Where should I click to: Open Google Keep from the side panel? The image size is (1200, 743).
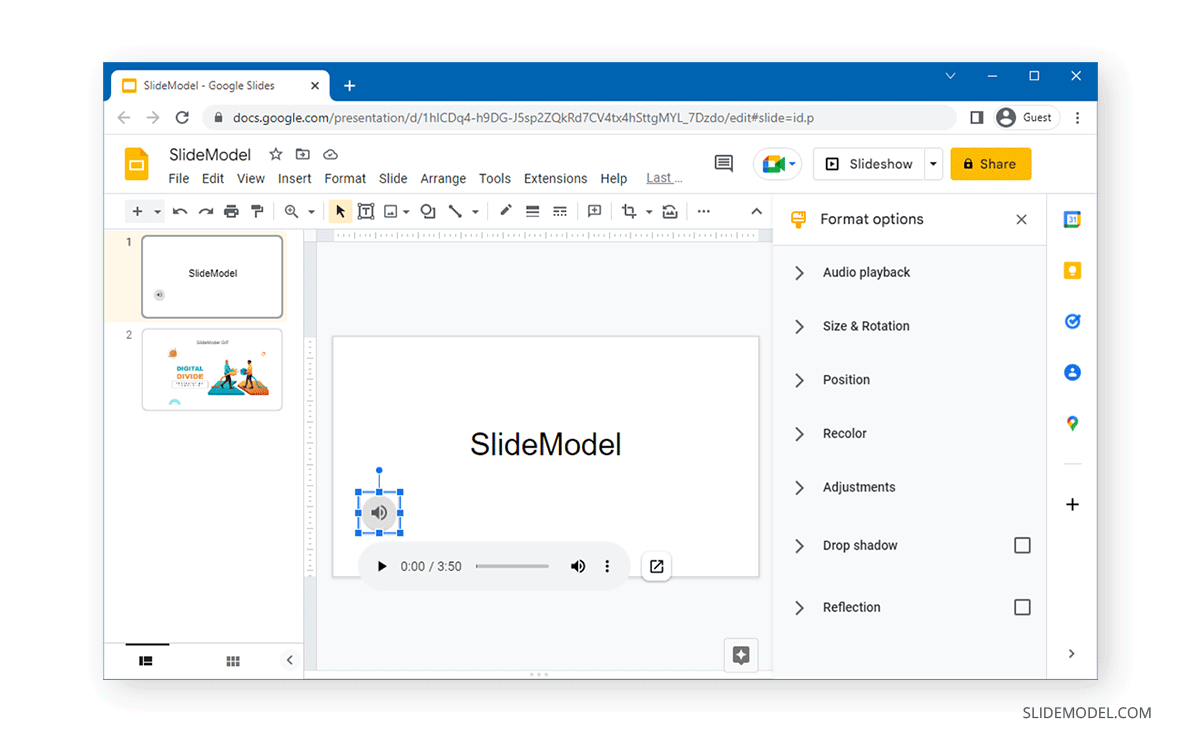(1072, 270)
